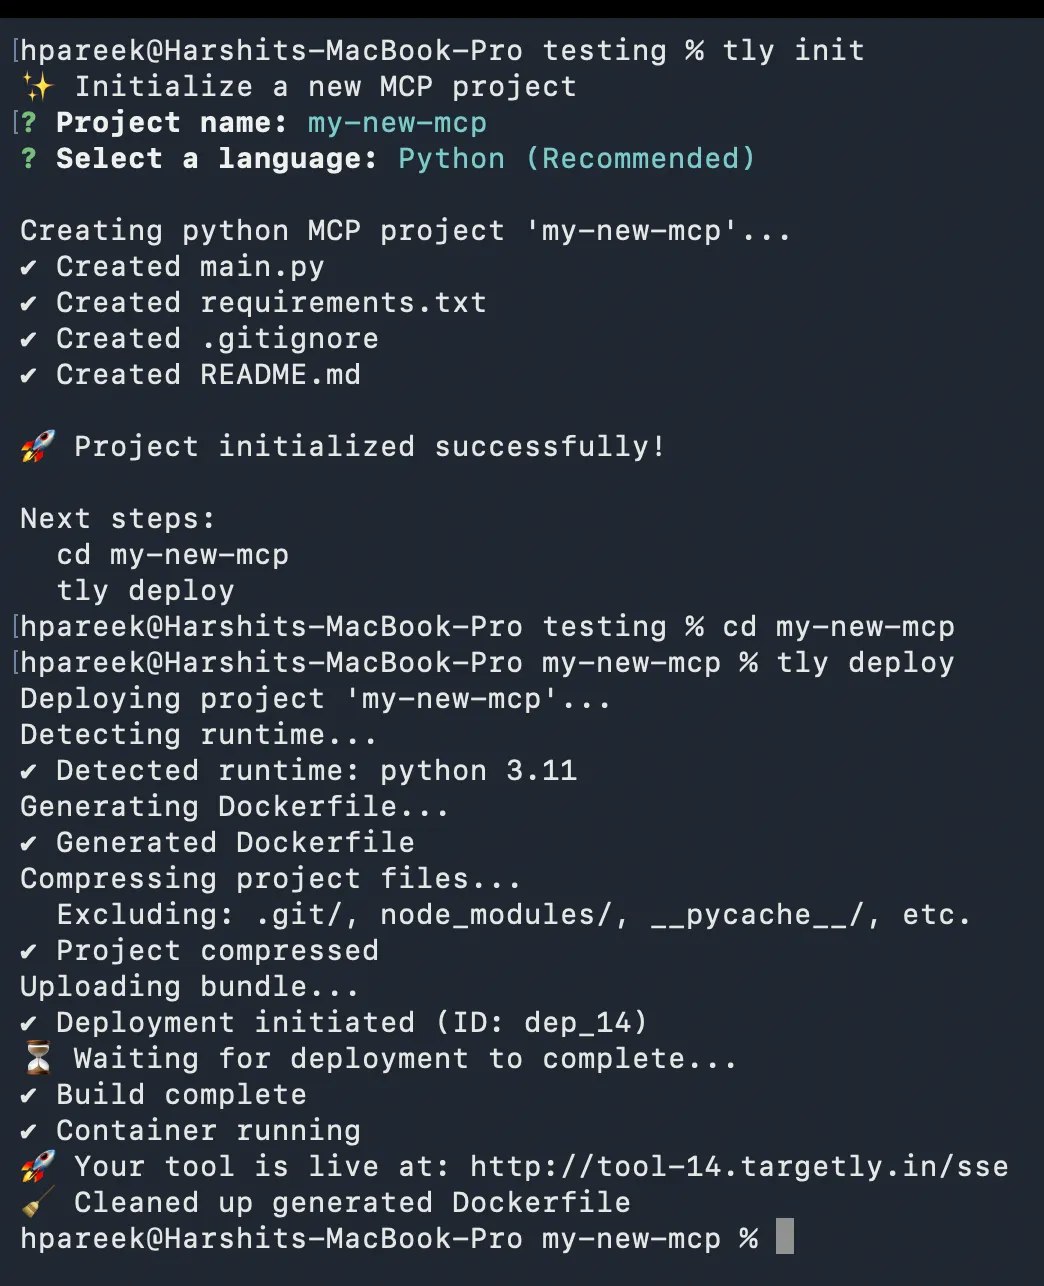
Task: Click the rocket emoji before Project initialized
Action: coord(38,447)
